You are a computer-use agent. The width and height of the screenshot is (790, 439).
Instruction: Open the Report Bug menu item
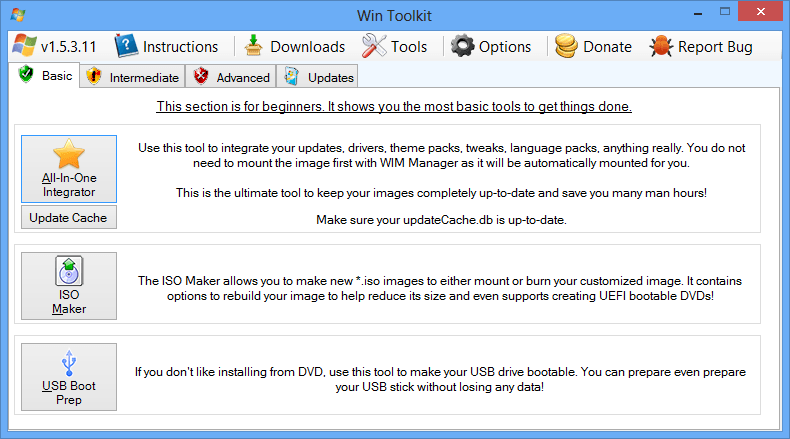pos(701,46)
